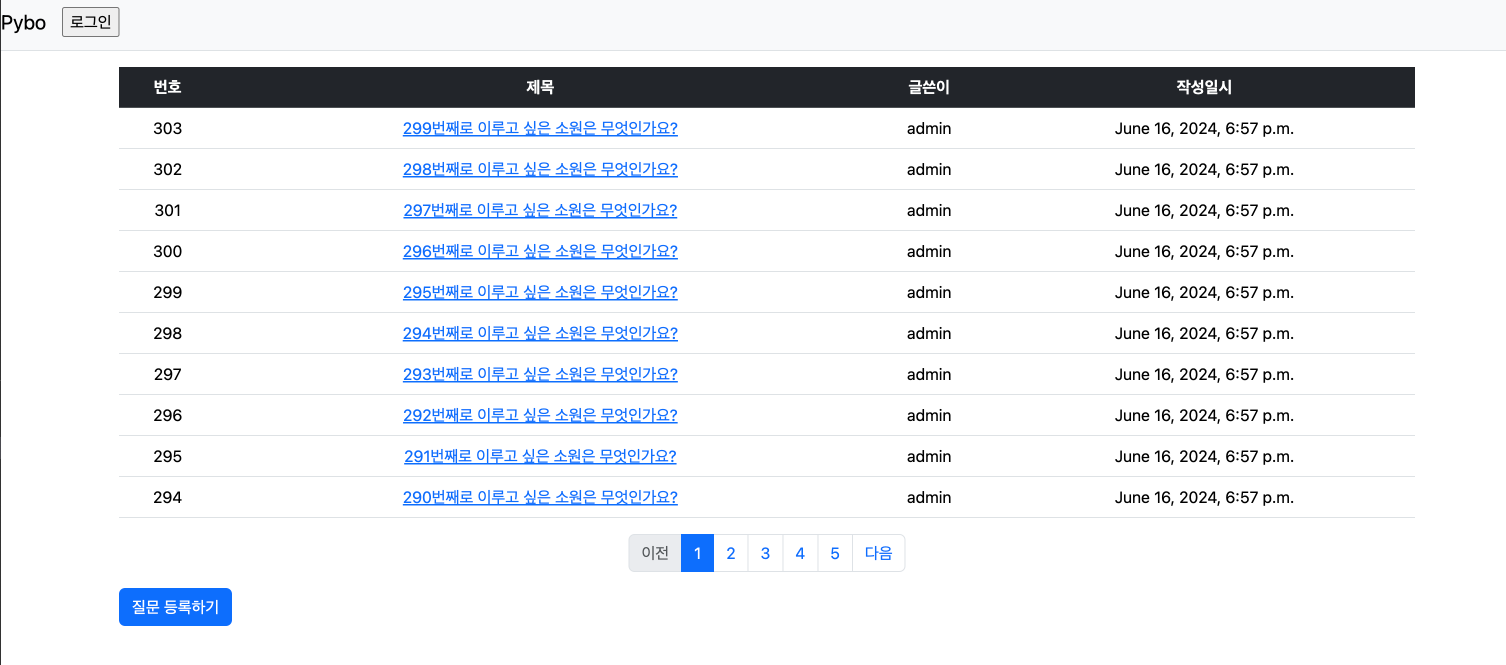
Task: Click row number 302
Action: (168, 169)
